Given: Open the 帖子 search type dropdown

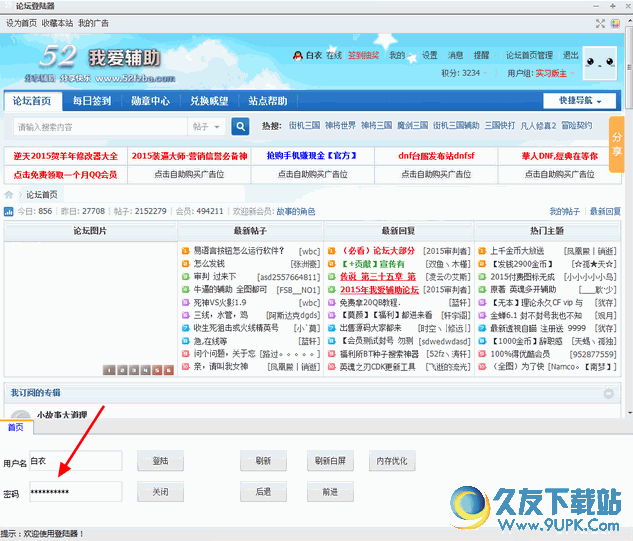Looking at the screenshot, I should pyautogui.click(x=206, y=127).
